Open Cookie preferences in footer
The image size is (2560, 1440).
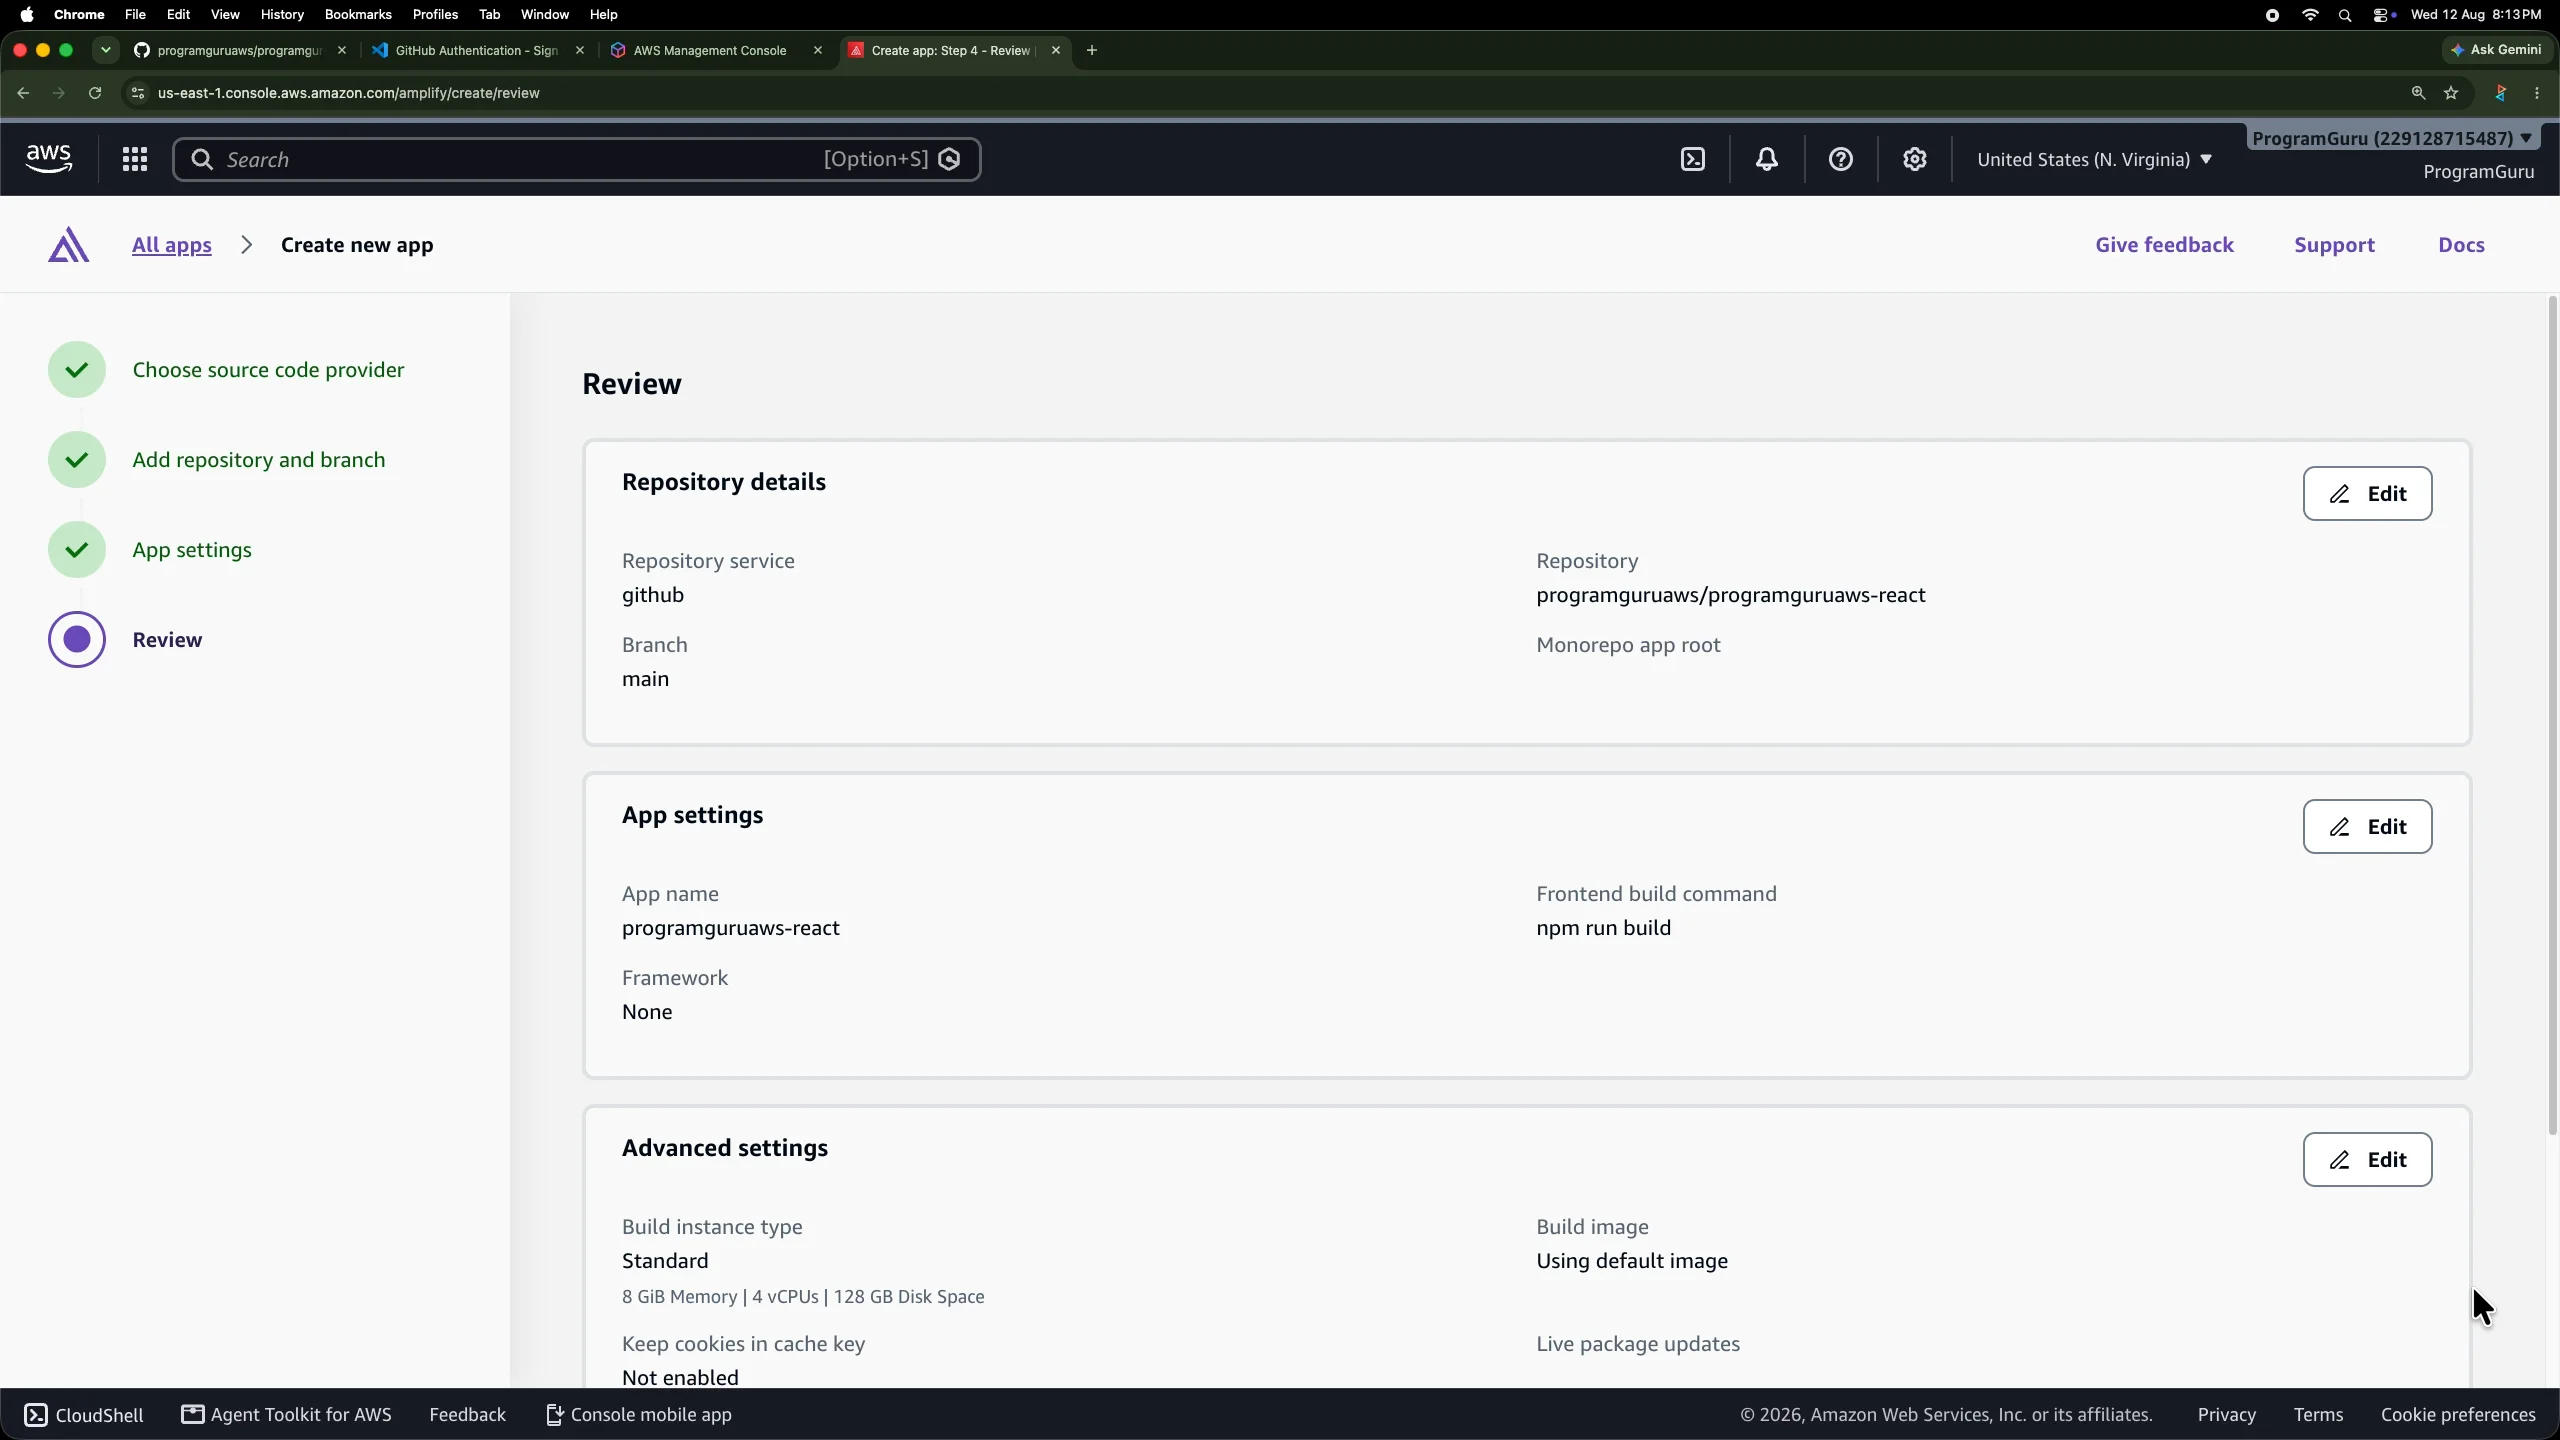2458,1415
